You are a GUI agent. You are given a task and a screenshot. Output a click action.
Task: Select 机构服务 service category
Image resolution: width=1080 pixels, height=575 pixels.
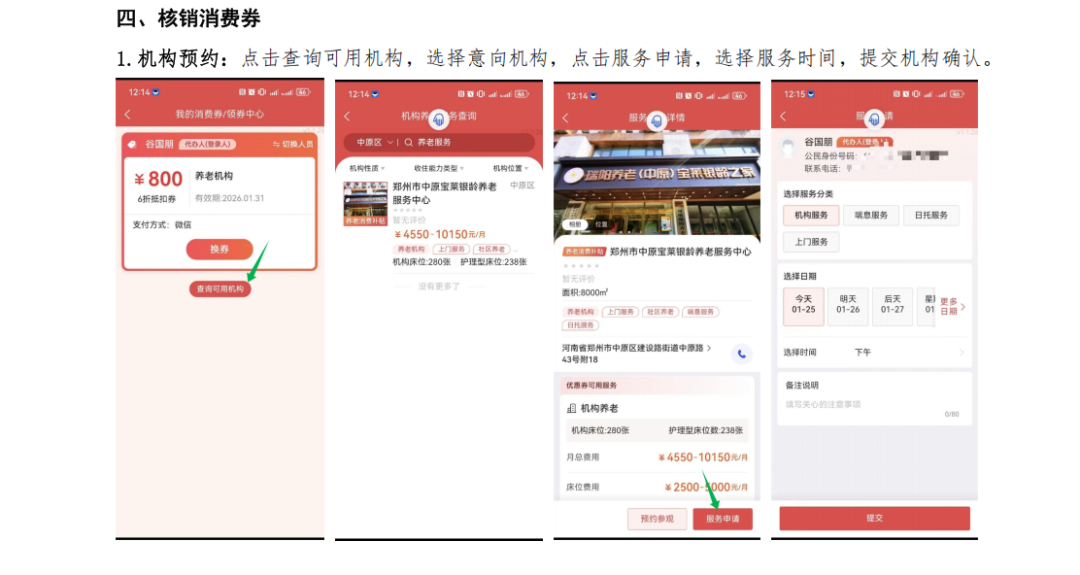(811, 216)
